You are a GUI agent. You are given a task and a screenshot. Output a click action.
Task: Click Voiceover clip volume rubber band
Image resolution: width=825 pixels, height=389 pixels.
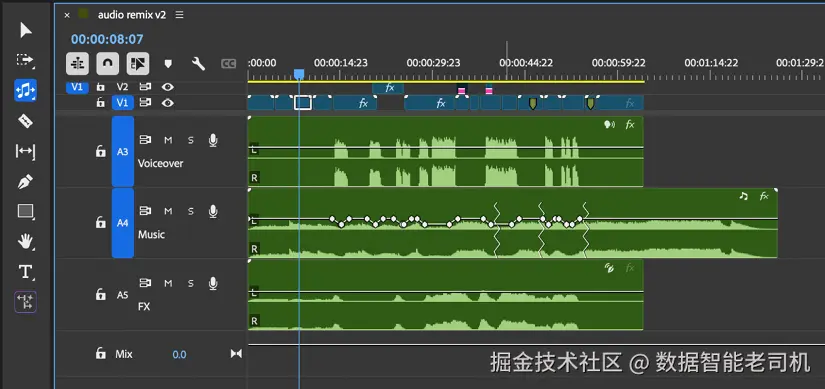pyautogui.click(x=445, y=147)
